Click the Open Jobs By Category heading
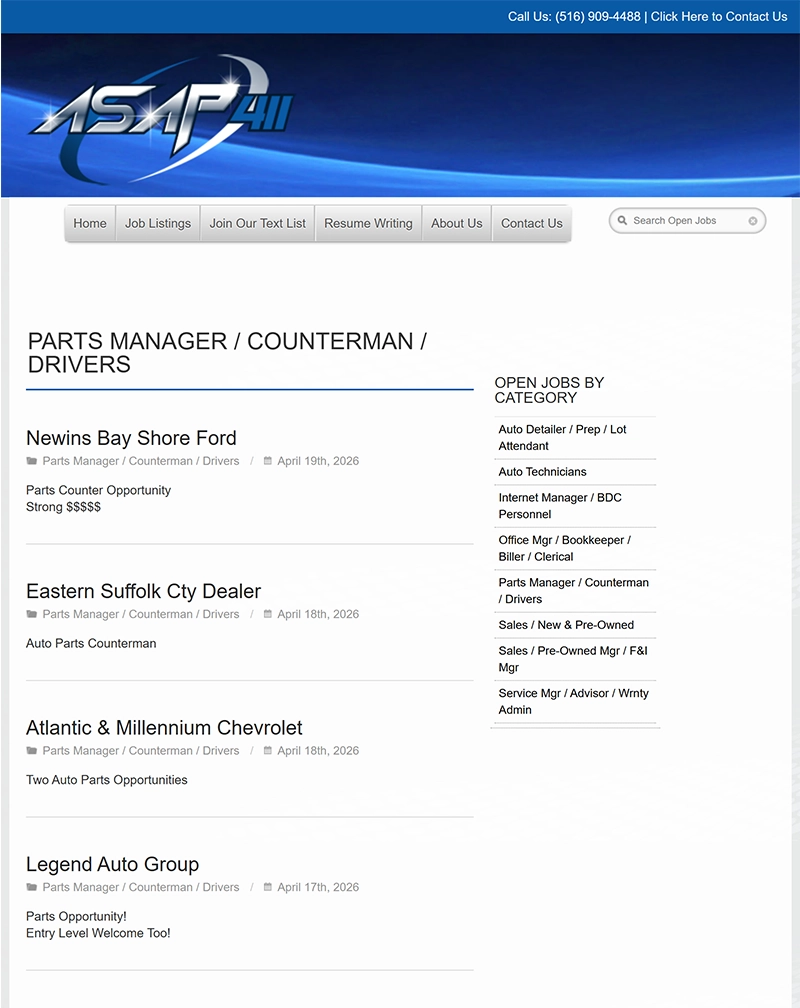Screen dimensions: 800x1008 coord(549,390)
